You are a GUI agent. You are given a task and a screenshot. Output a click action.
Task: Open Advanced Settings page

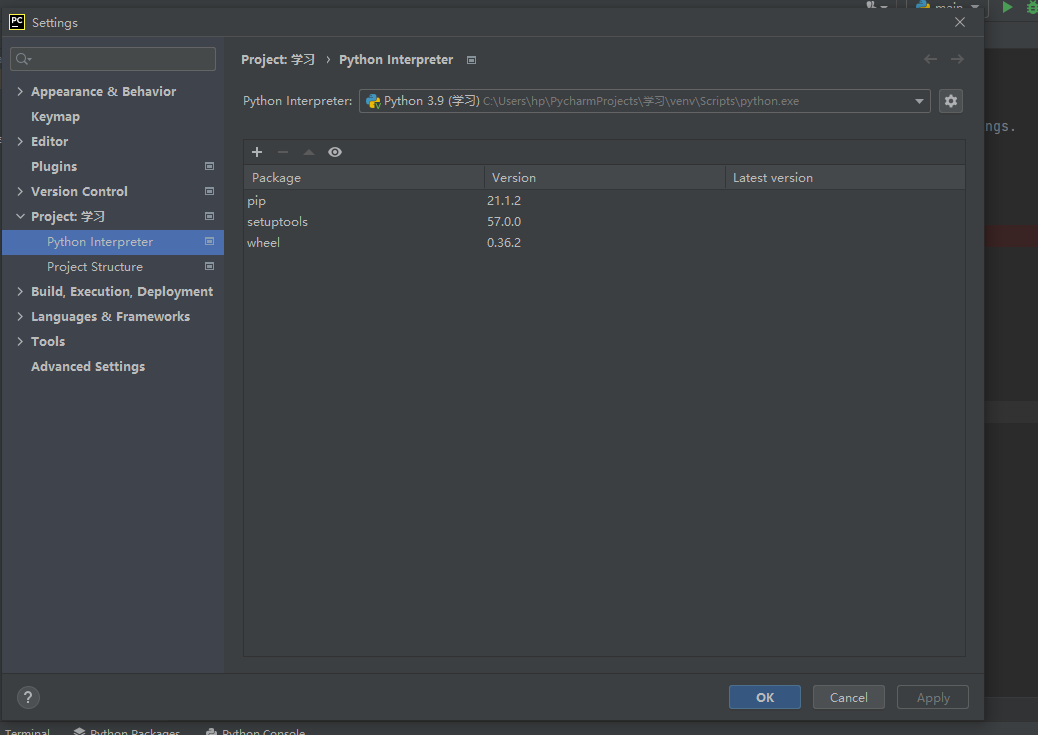coord(88,367)
